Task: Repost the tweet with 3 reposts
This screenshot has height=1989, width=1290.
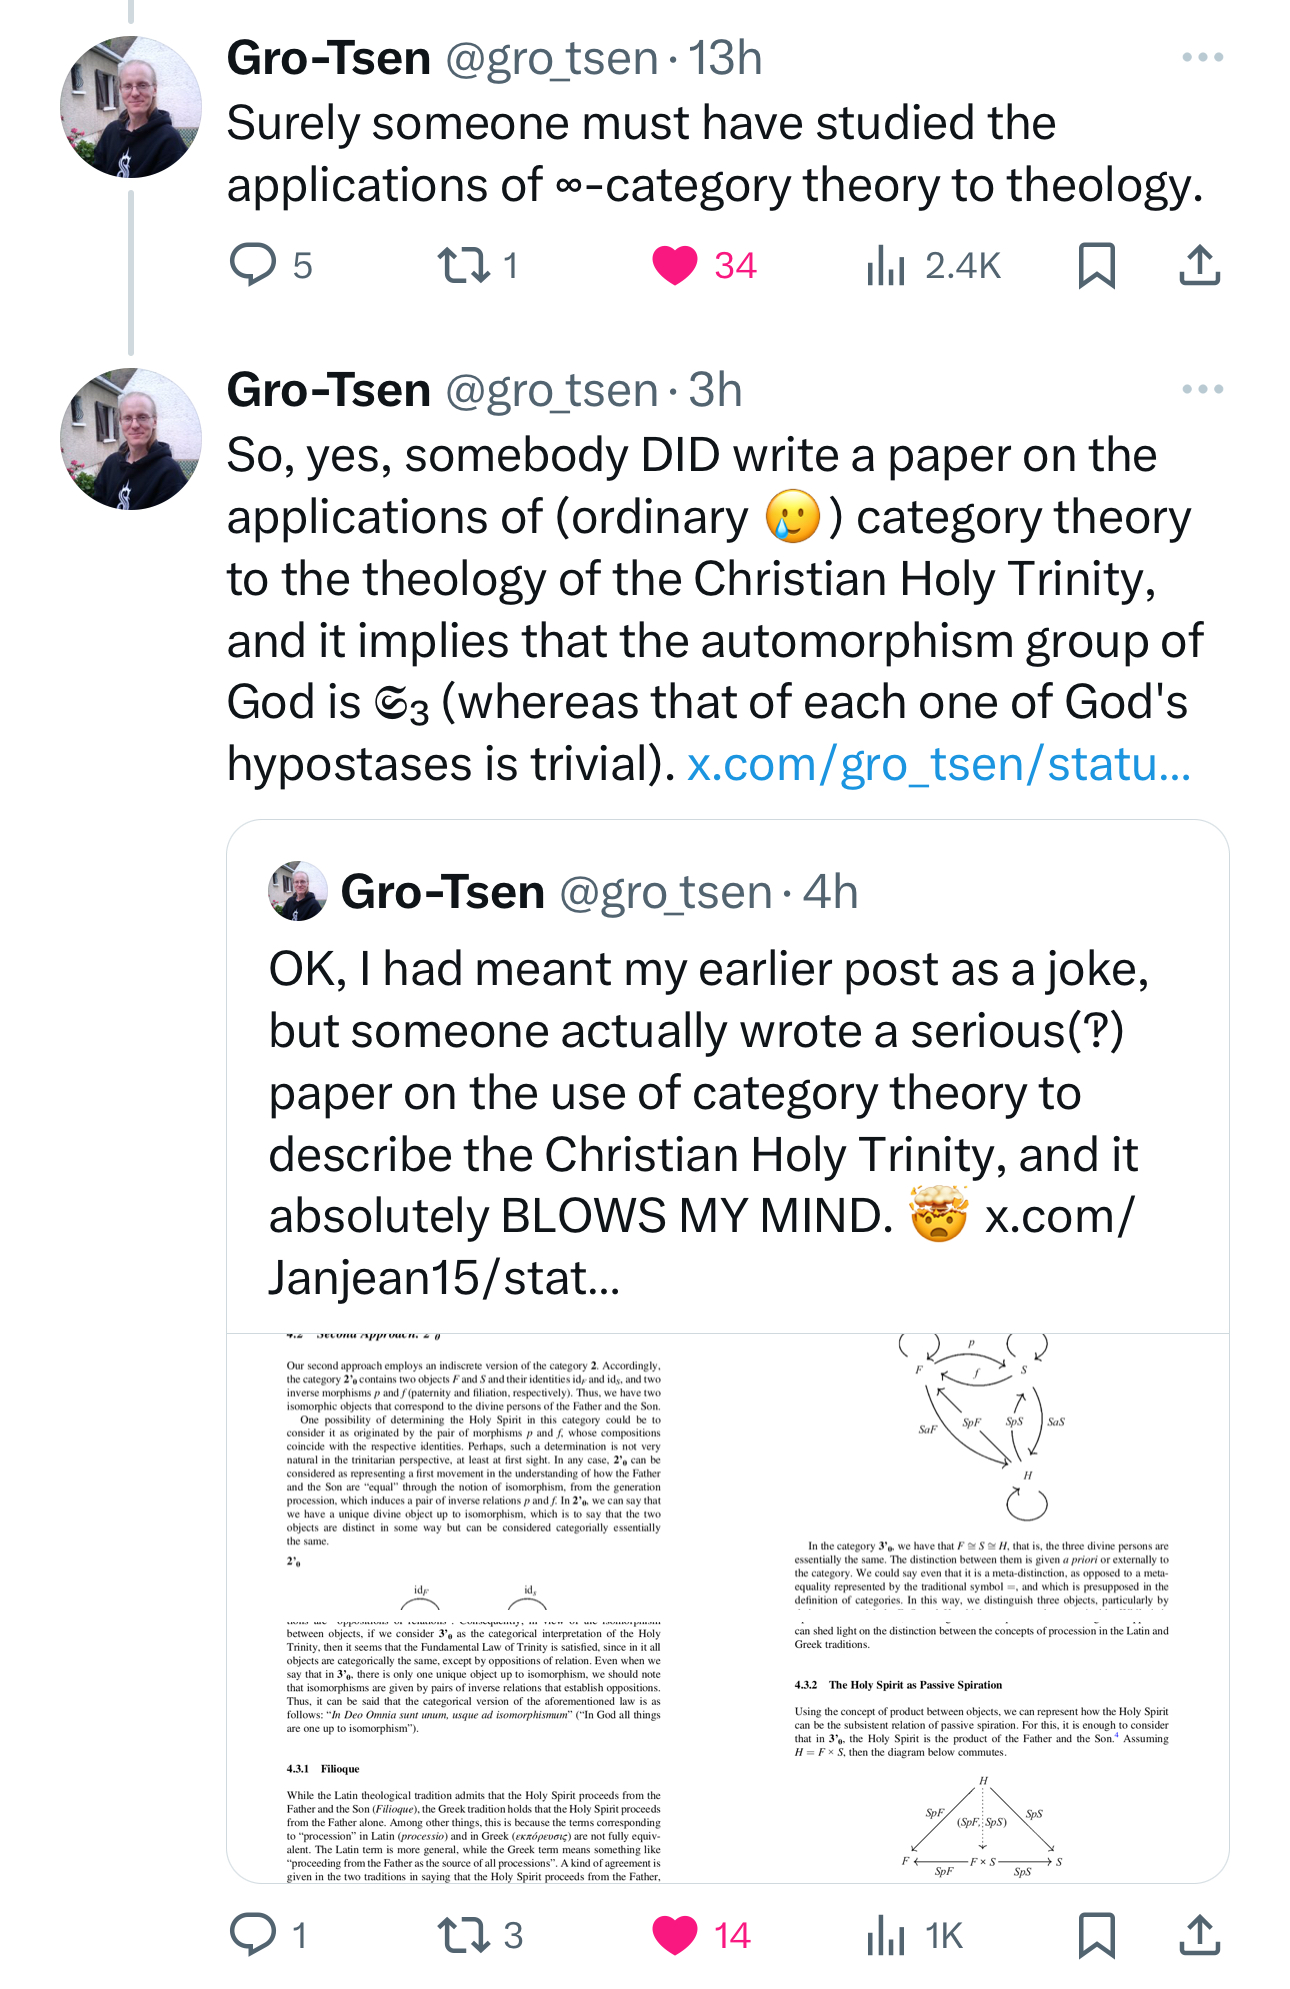Action: 464,1935
